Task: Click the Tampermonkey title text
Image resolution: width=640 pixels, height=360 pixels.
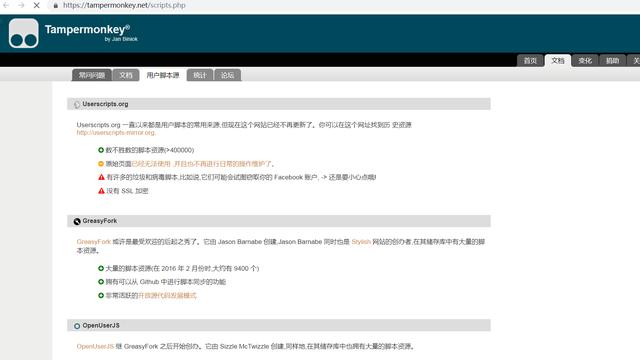Action: pyautogui.click(x=87, y=29)
